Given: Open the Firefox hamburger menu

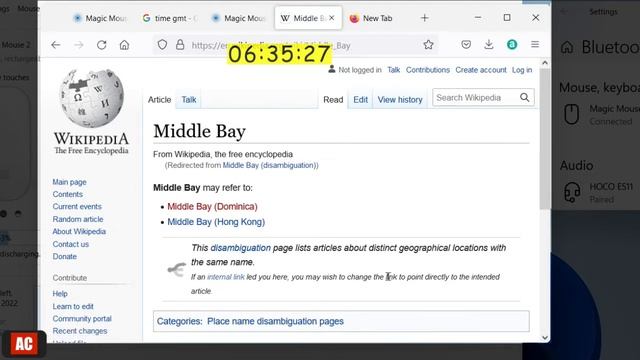Looking at the screenshot, I should [535, 44].
